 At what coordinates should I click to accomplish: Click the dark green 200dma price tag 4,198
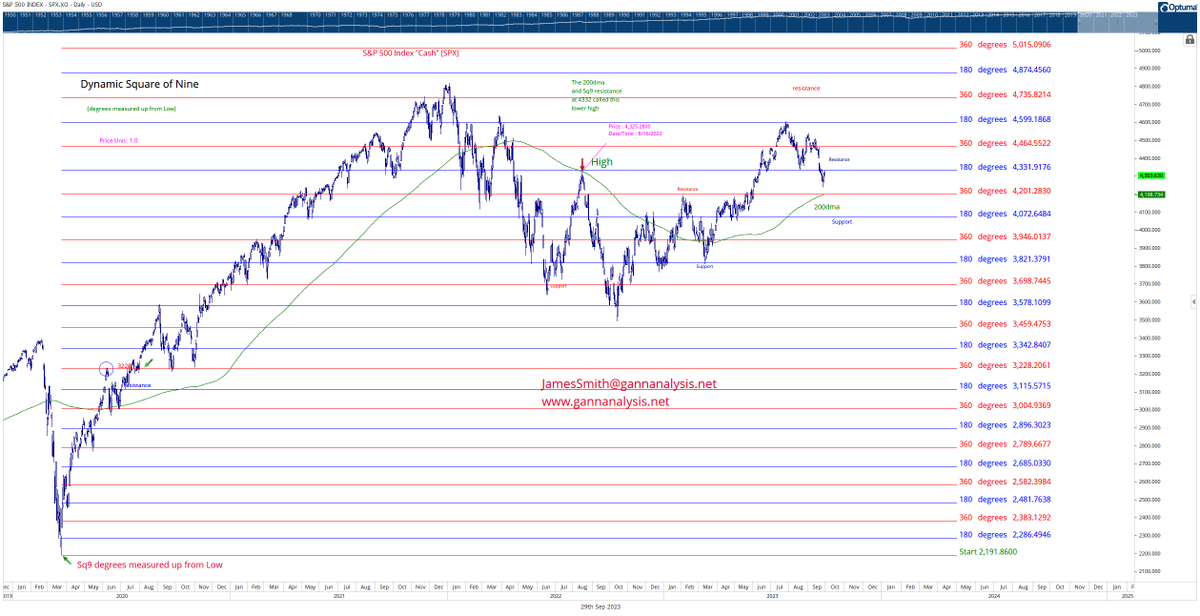coord(1151,194)
